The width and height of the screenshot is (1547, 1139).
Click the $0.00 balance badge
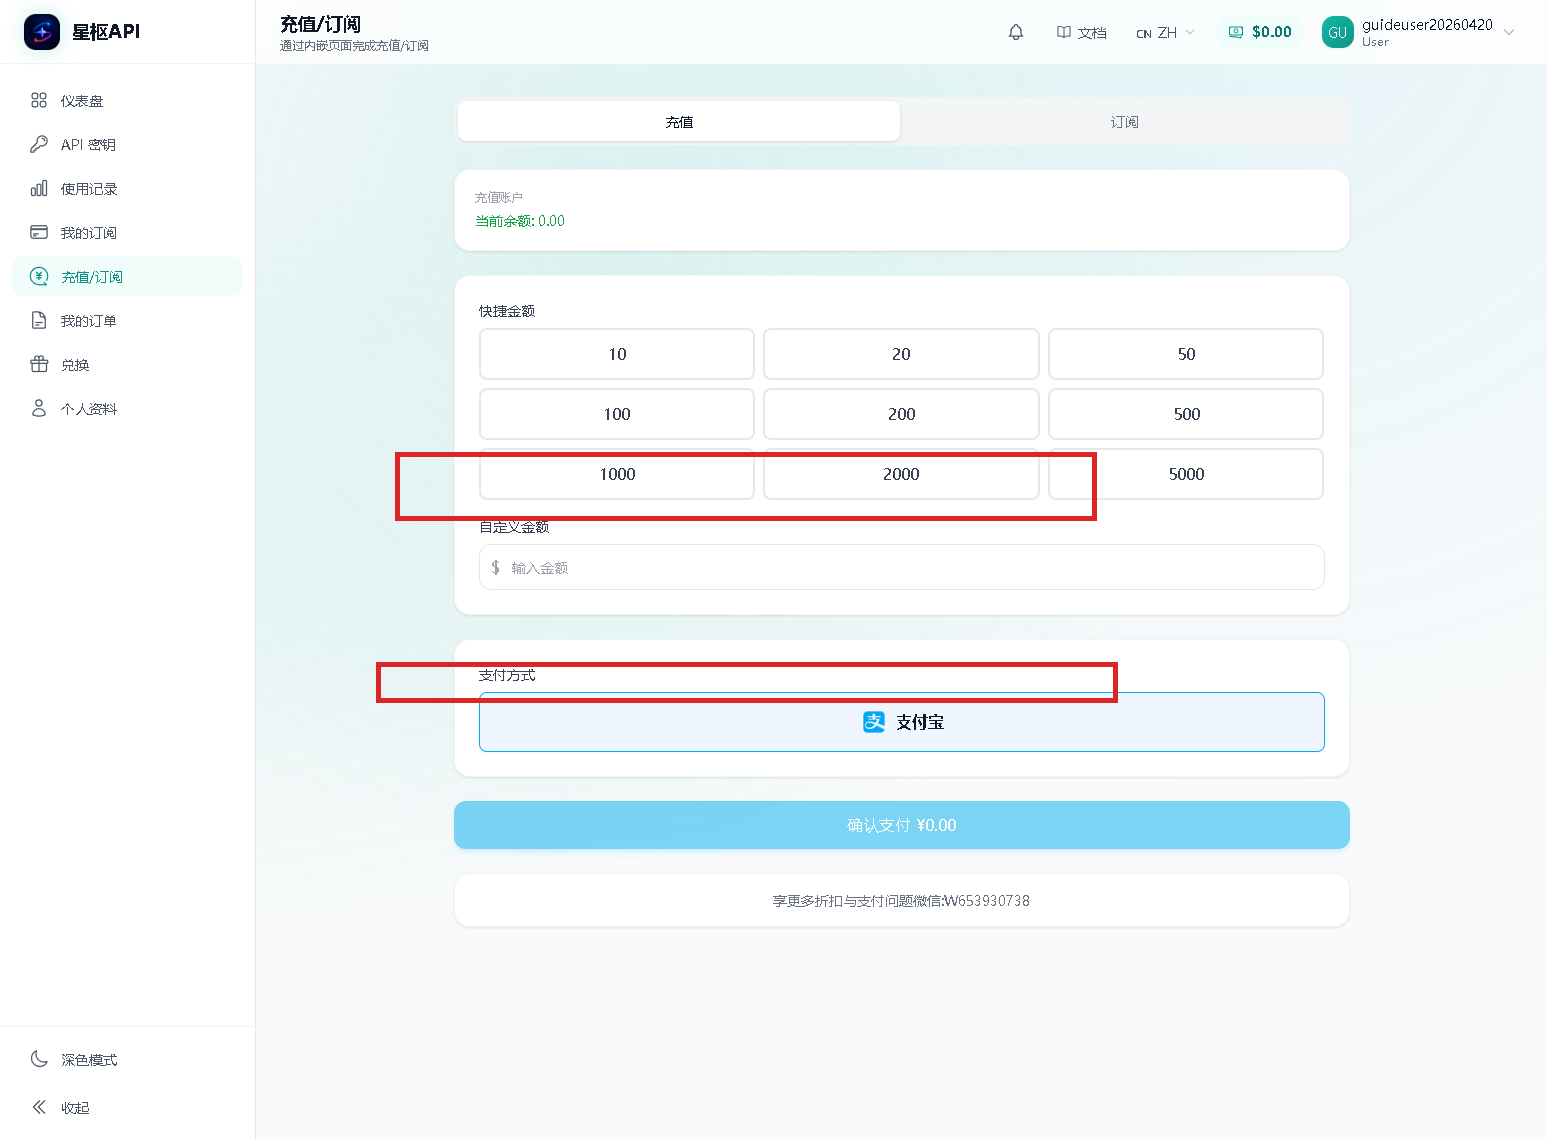coord(1260,32)
